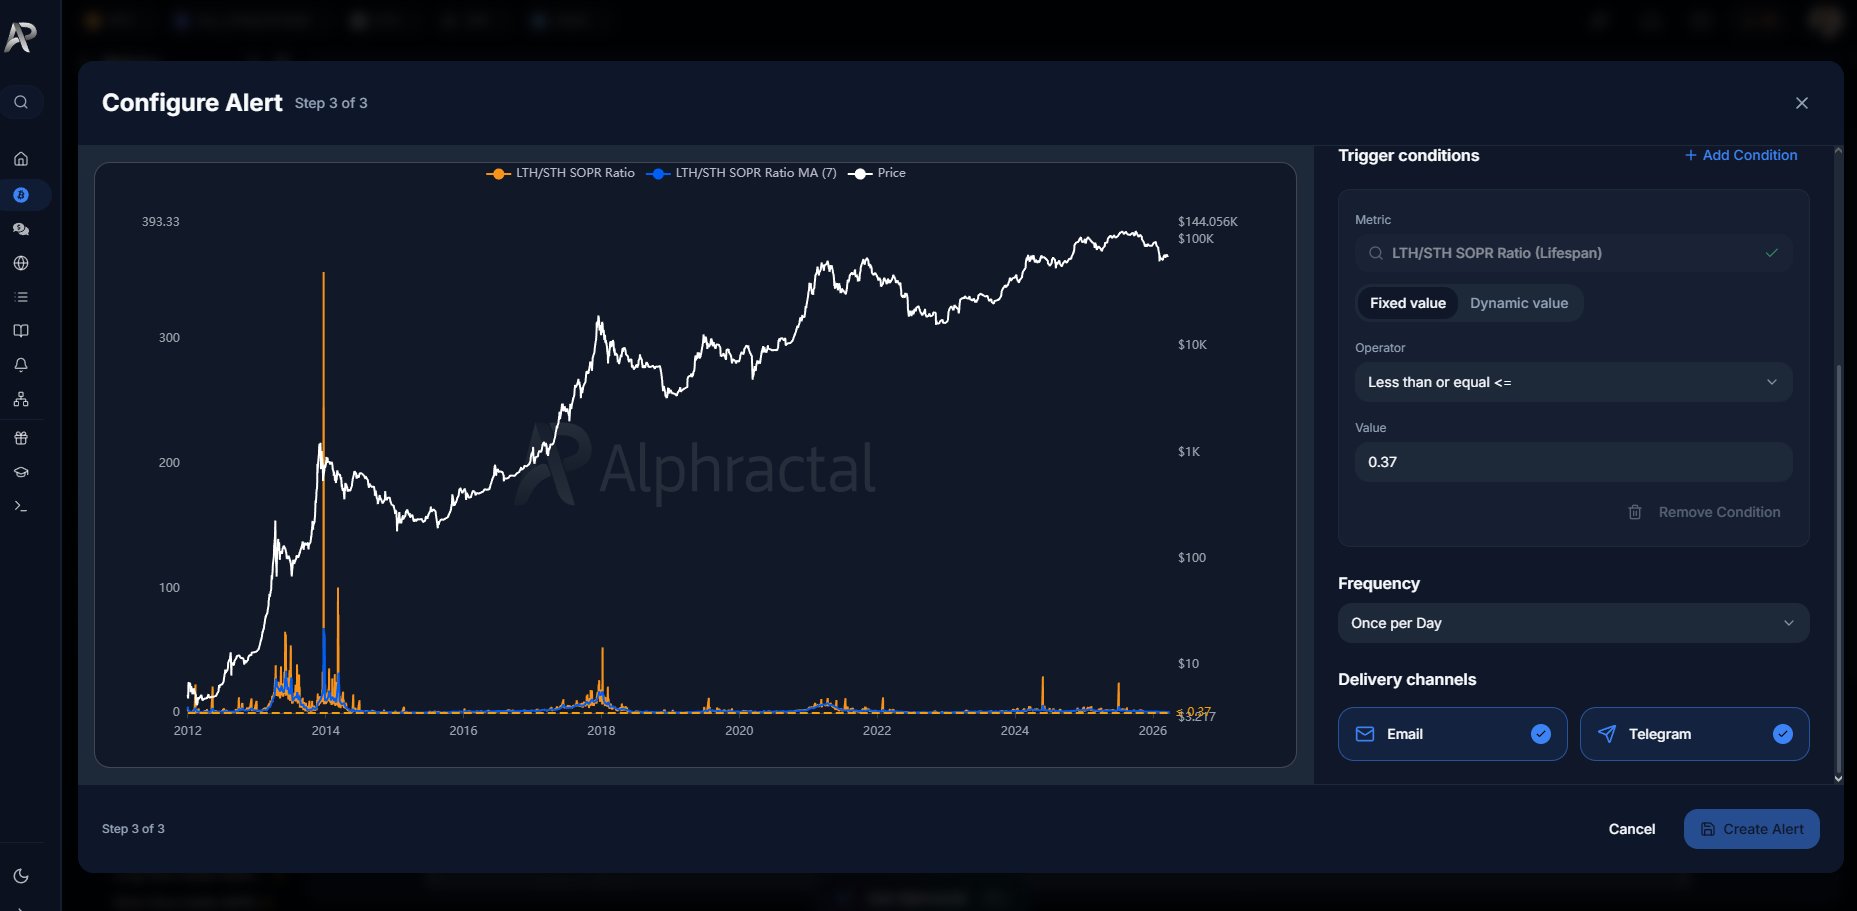Screen dimensions: 1857x911
Task: Select the Fixed value tab
Action: pos(1407,303)
